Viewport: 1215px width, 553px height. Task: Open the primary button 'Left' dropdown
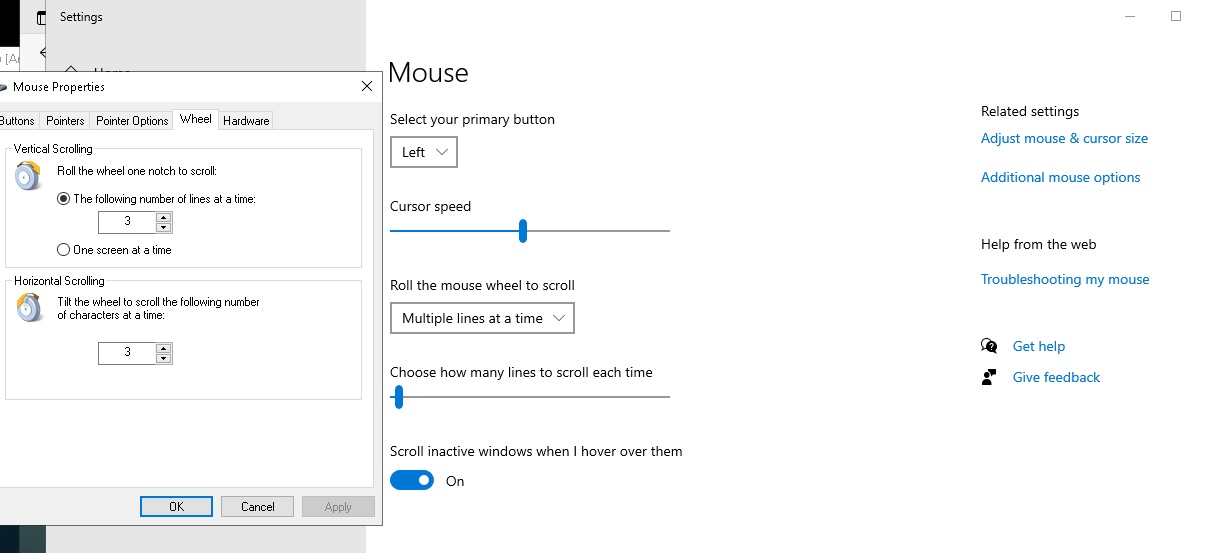(x=424, y=152)
